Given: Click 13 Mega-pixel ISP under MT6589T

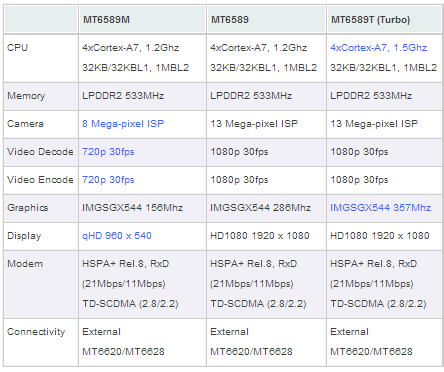Looking at the screenshot, I should [x=374, y=124].
